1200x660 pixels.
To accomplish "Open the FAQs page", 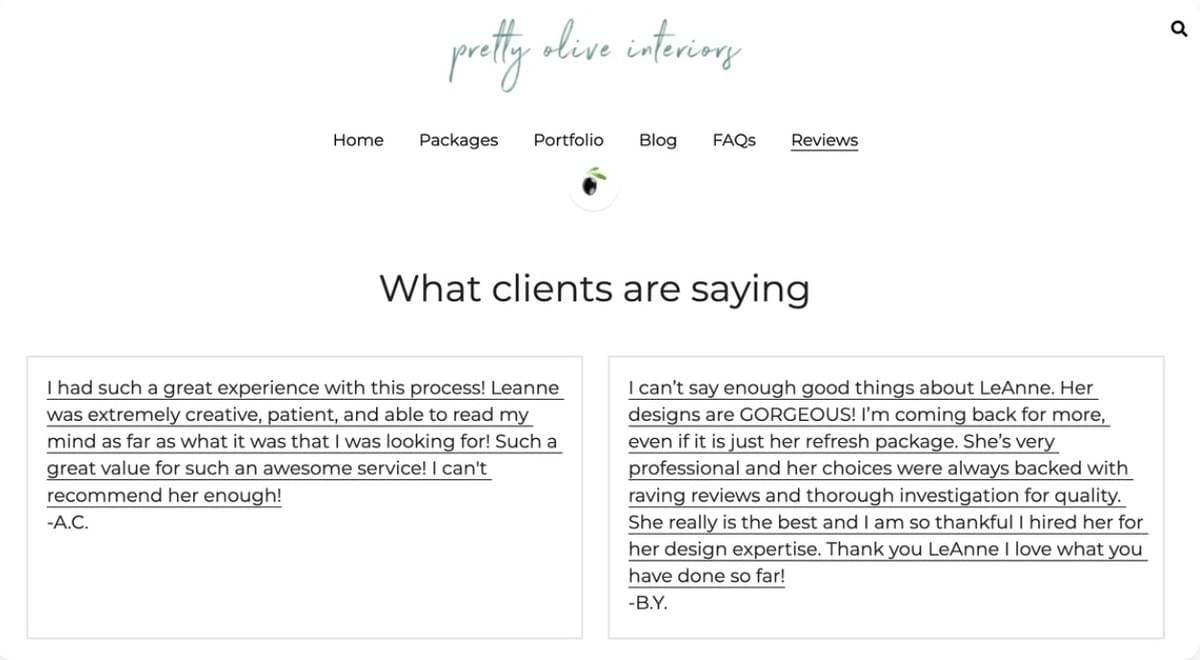I will point(734,140).
